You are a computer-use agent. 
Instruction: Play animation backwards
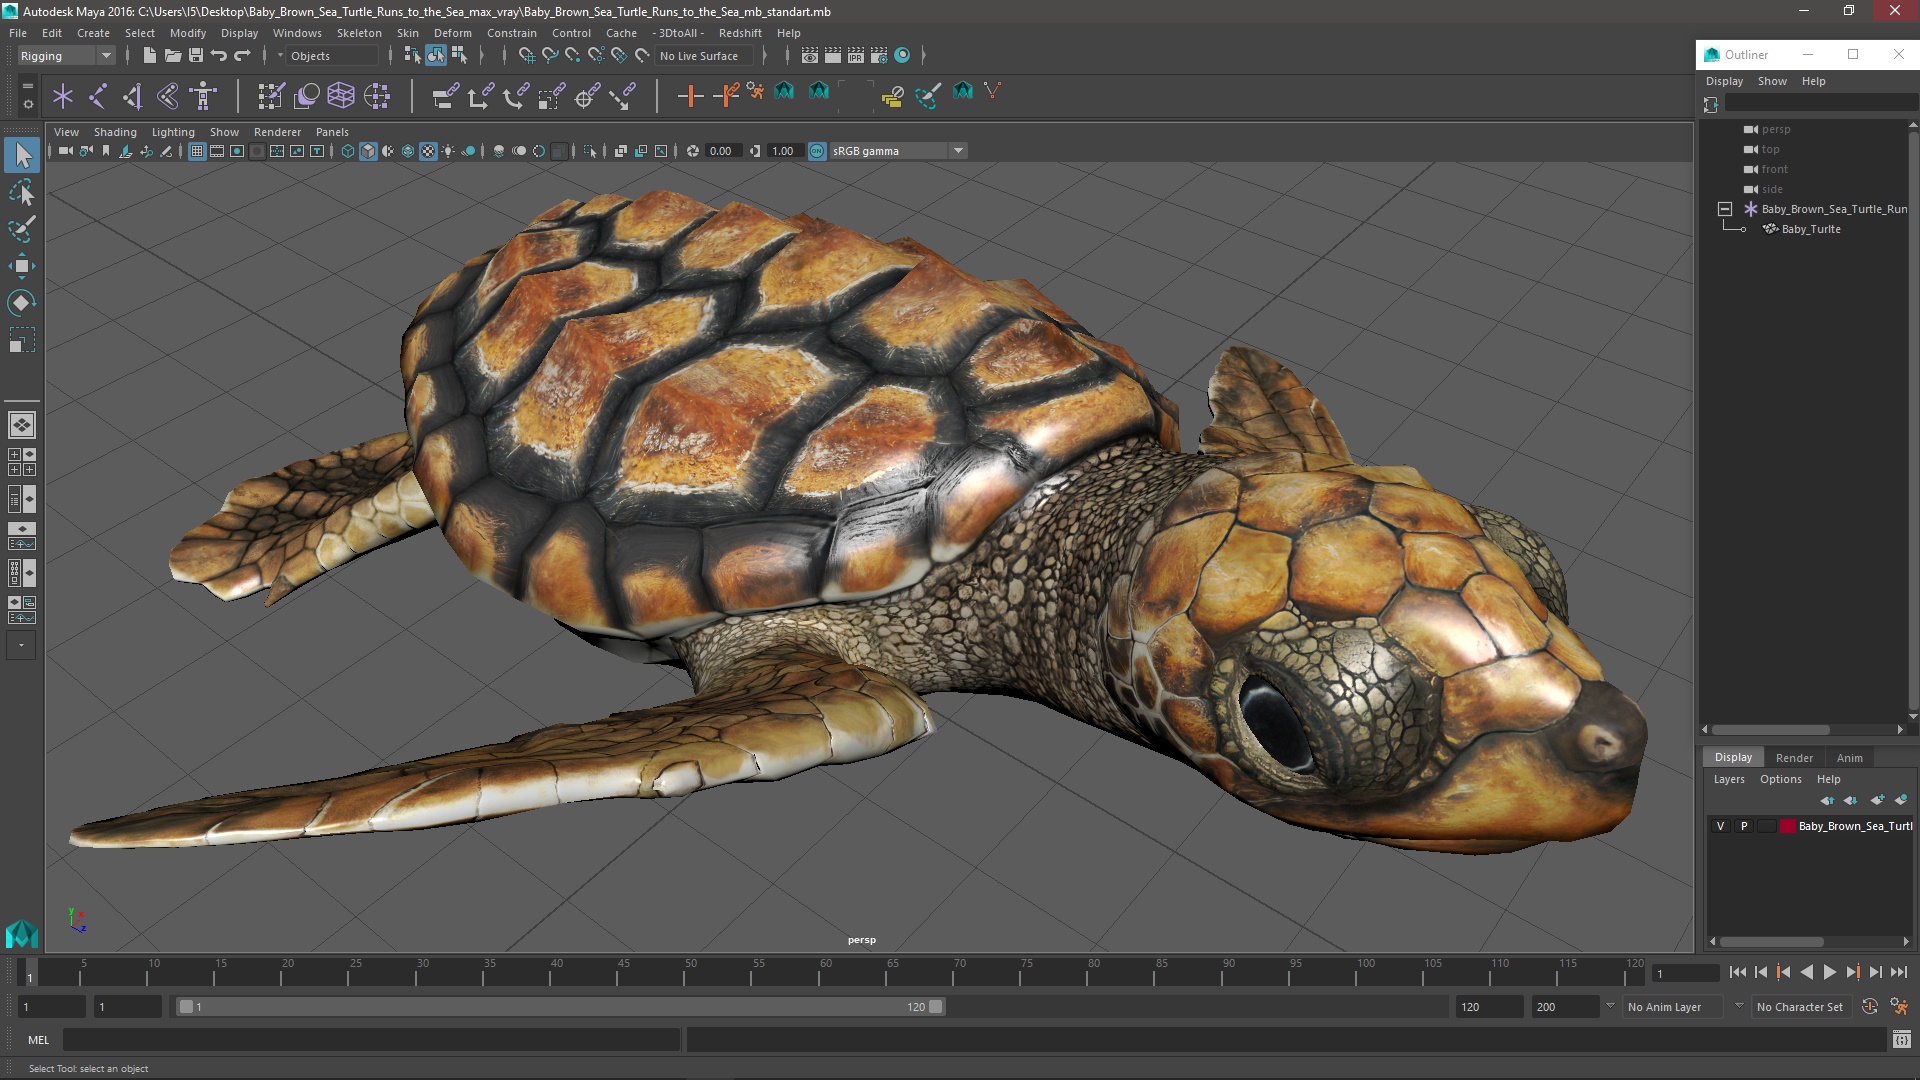1806,972
